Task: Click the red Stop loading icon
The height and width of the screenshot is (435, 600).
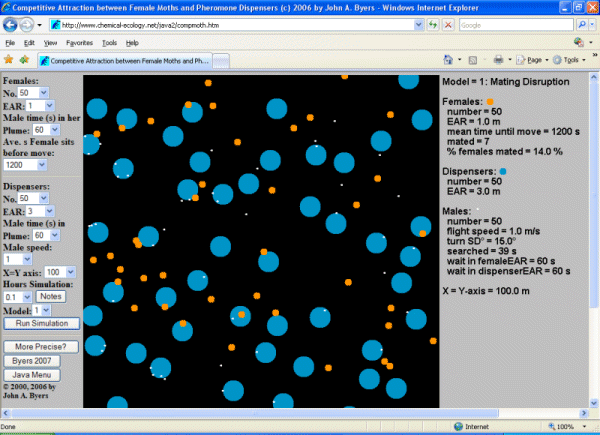Action: 448,25
